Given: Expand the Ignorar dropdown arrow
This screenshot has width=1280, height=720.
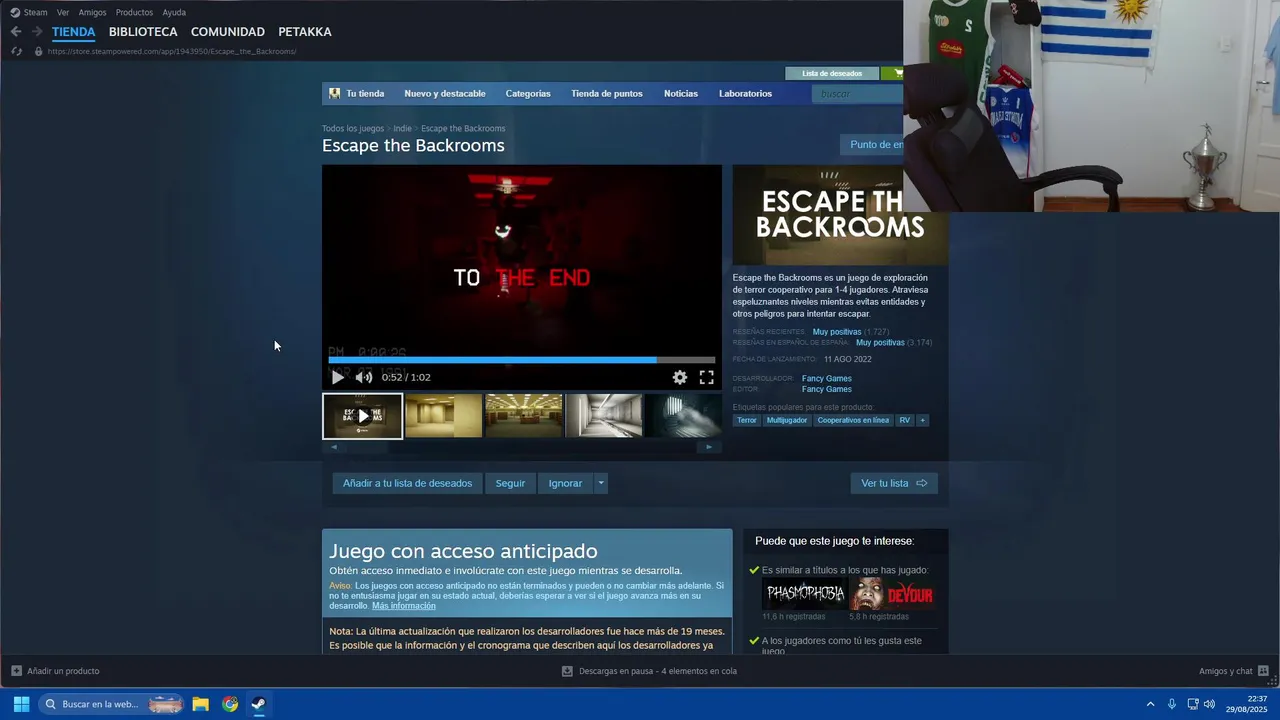Looking at the screenshot, I should tap(601, 483).
